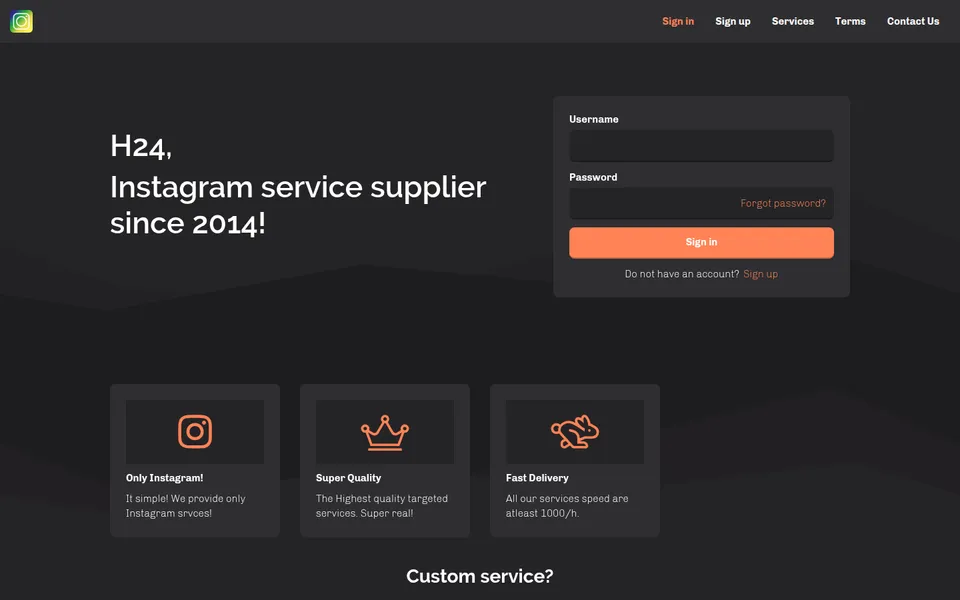View the Terms page
Viewport: 960px width, 600px height.
[x=850, y=21]
